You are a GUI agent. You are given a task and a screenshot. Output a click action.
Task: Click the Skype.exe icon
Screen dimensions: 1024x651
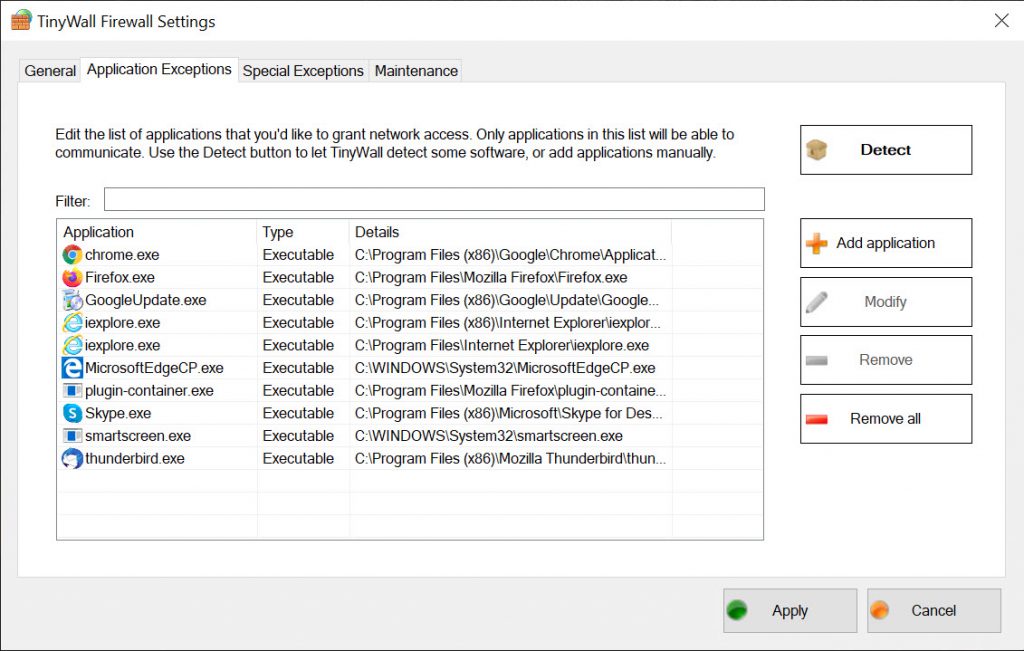[x=72, y=413]
